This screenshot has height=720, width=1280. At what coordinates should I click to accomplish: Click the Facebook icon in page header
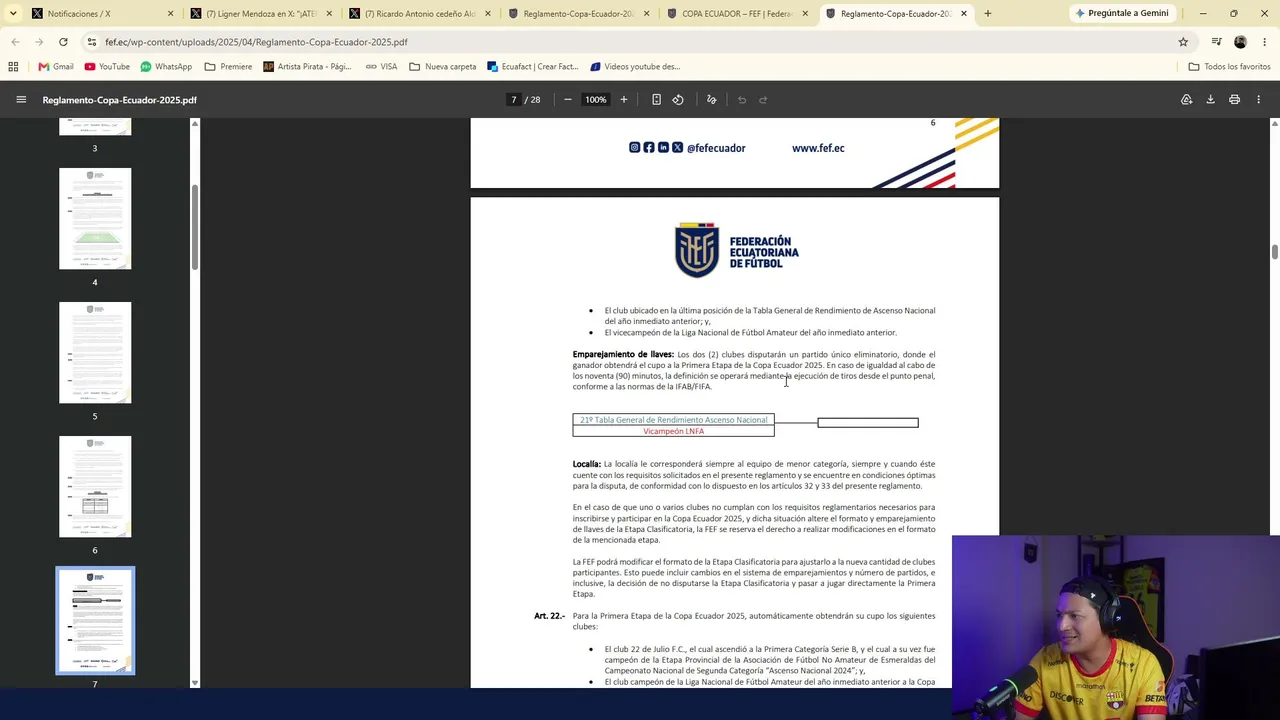649,148
